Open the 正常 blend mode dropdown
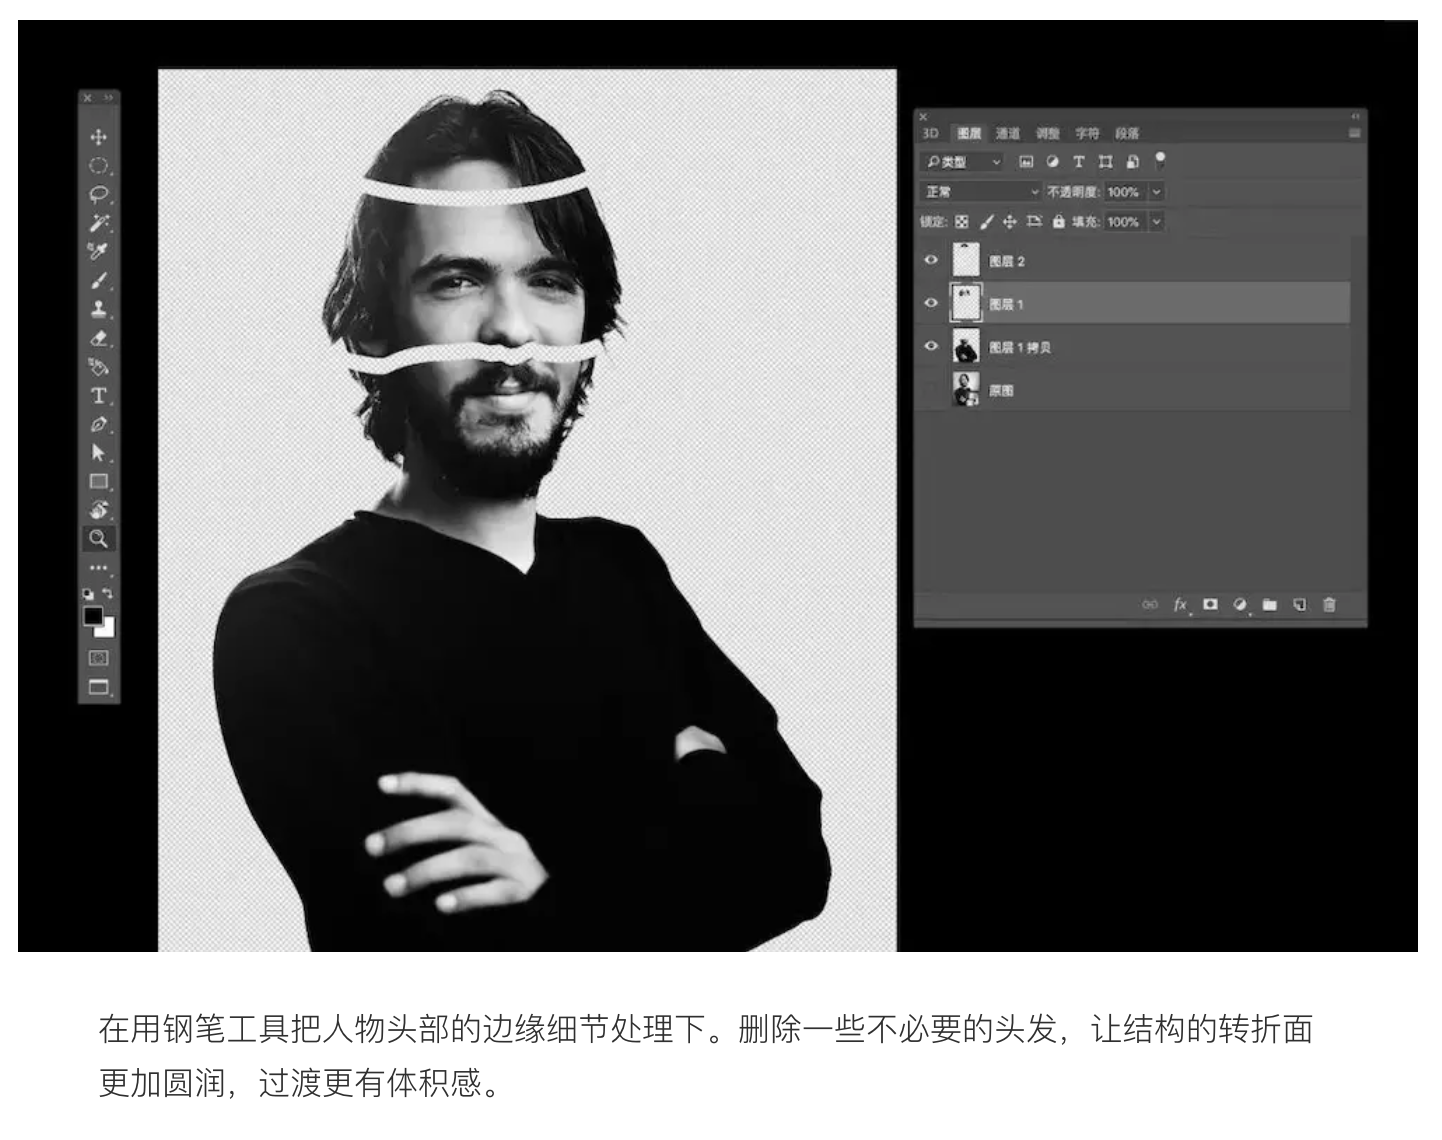Image resolution: width=1442 pixels, height=1140 pixels. [980, 192]
